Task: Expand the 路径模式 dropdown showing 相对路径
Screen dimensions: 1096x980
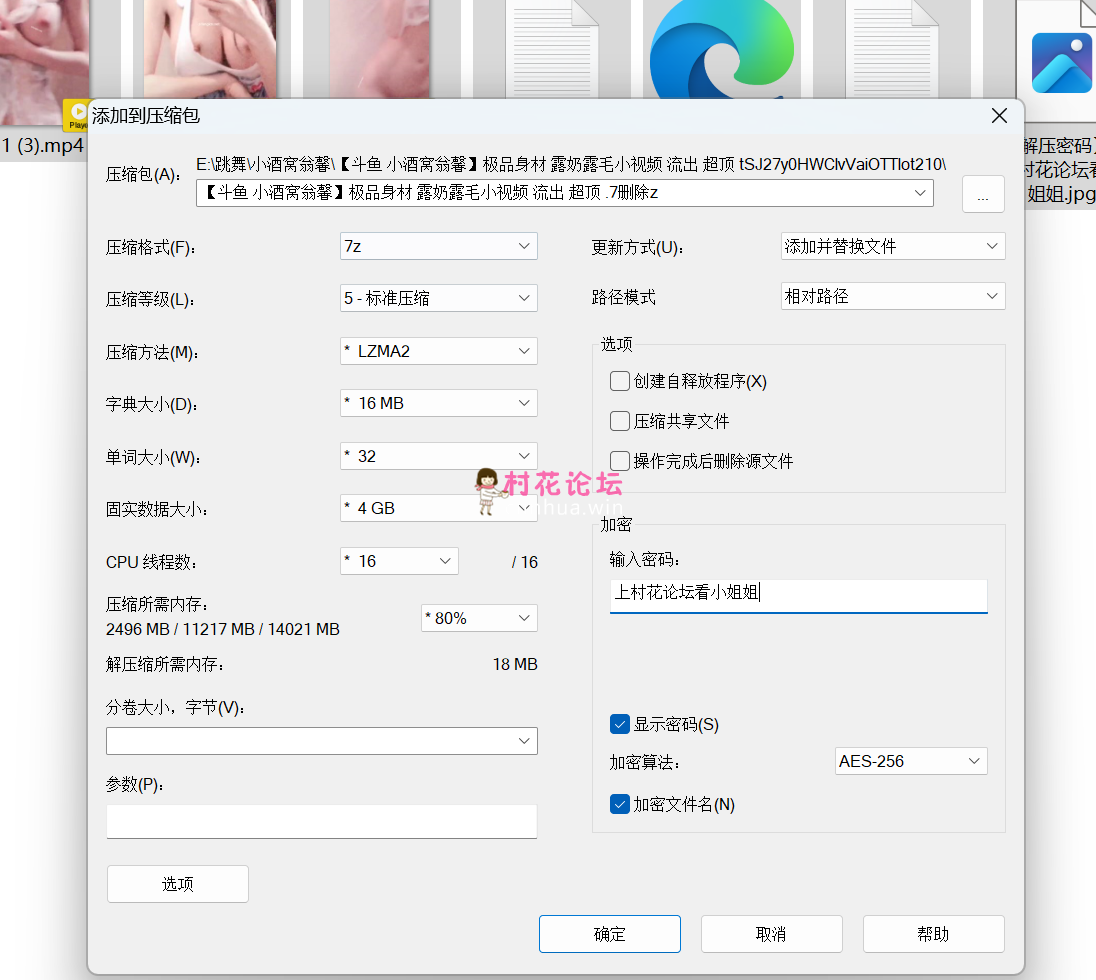Action: point(893,296)
